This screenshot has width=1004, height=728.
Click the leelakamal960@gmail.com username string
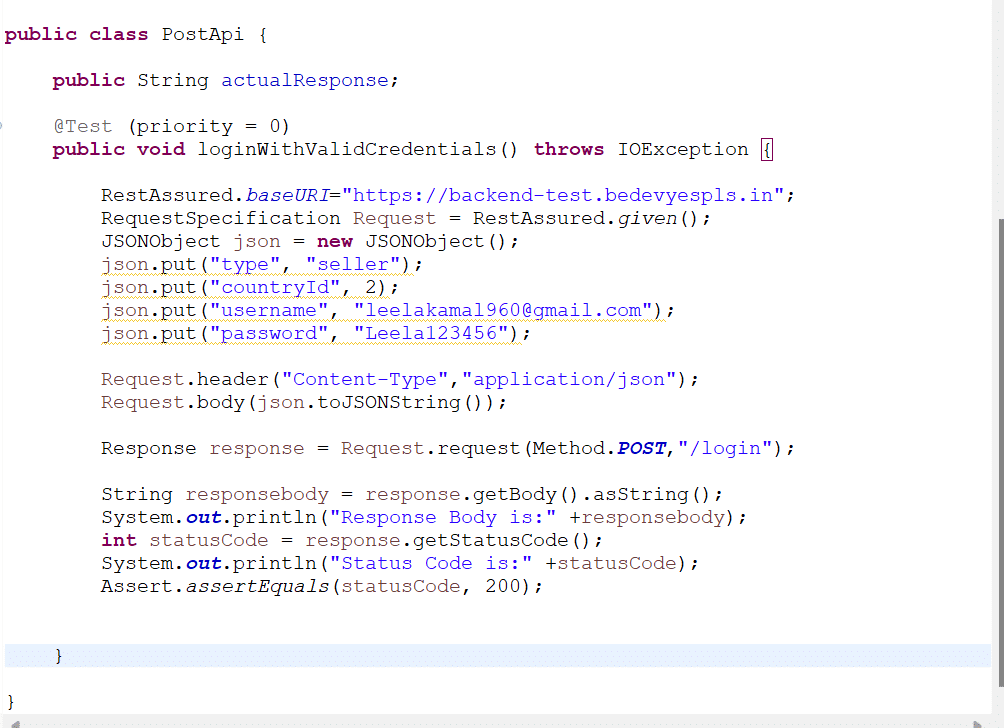(503, 311)
